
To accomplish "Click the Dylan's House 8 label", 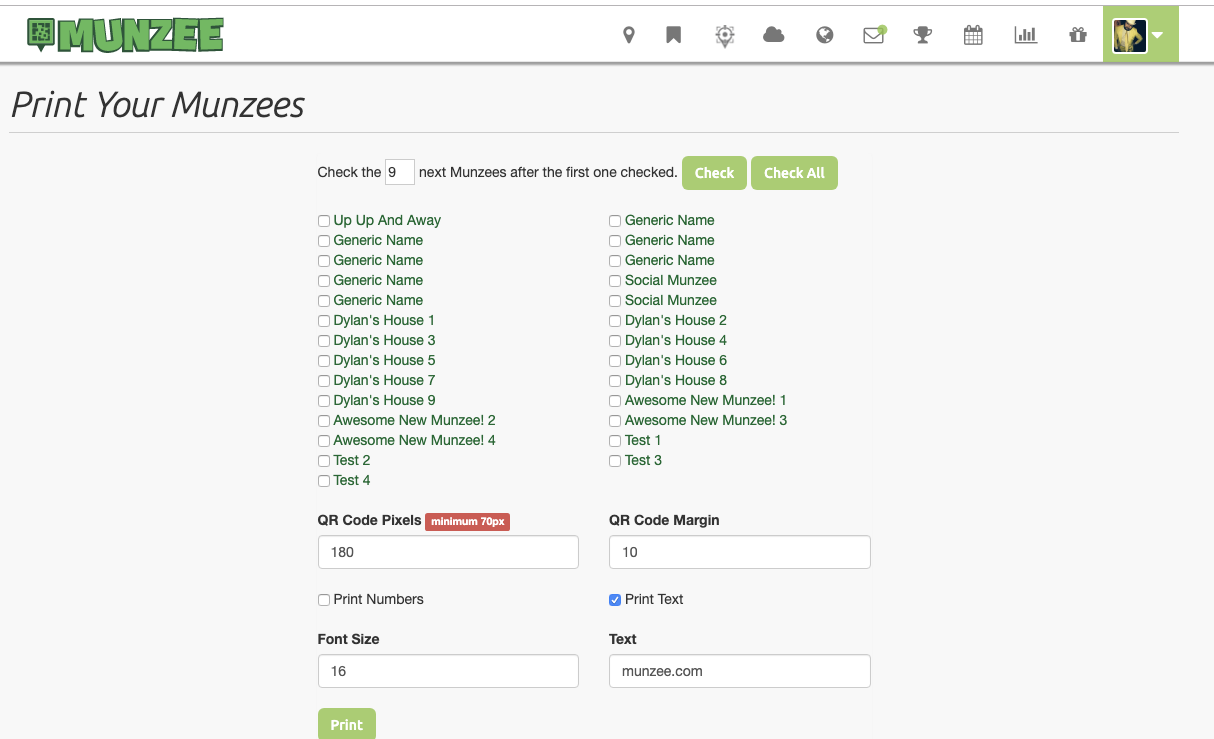I will (676, 380).
